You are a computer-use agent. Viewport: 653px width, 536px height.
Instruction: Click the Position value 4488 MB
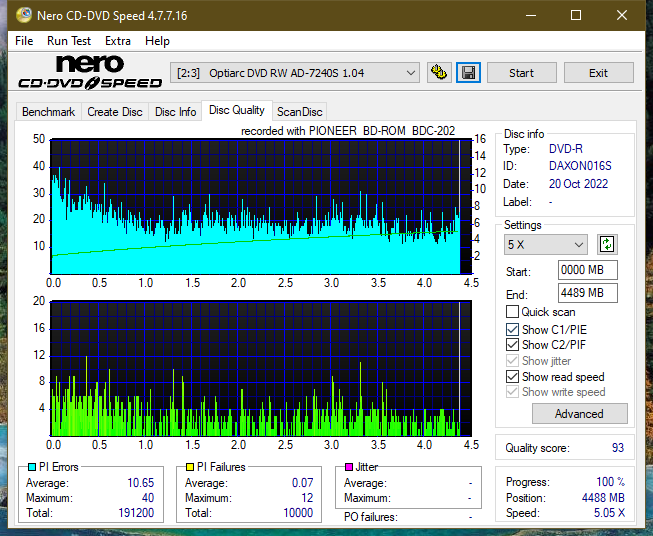tap(603, 498)
